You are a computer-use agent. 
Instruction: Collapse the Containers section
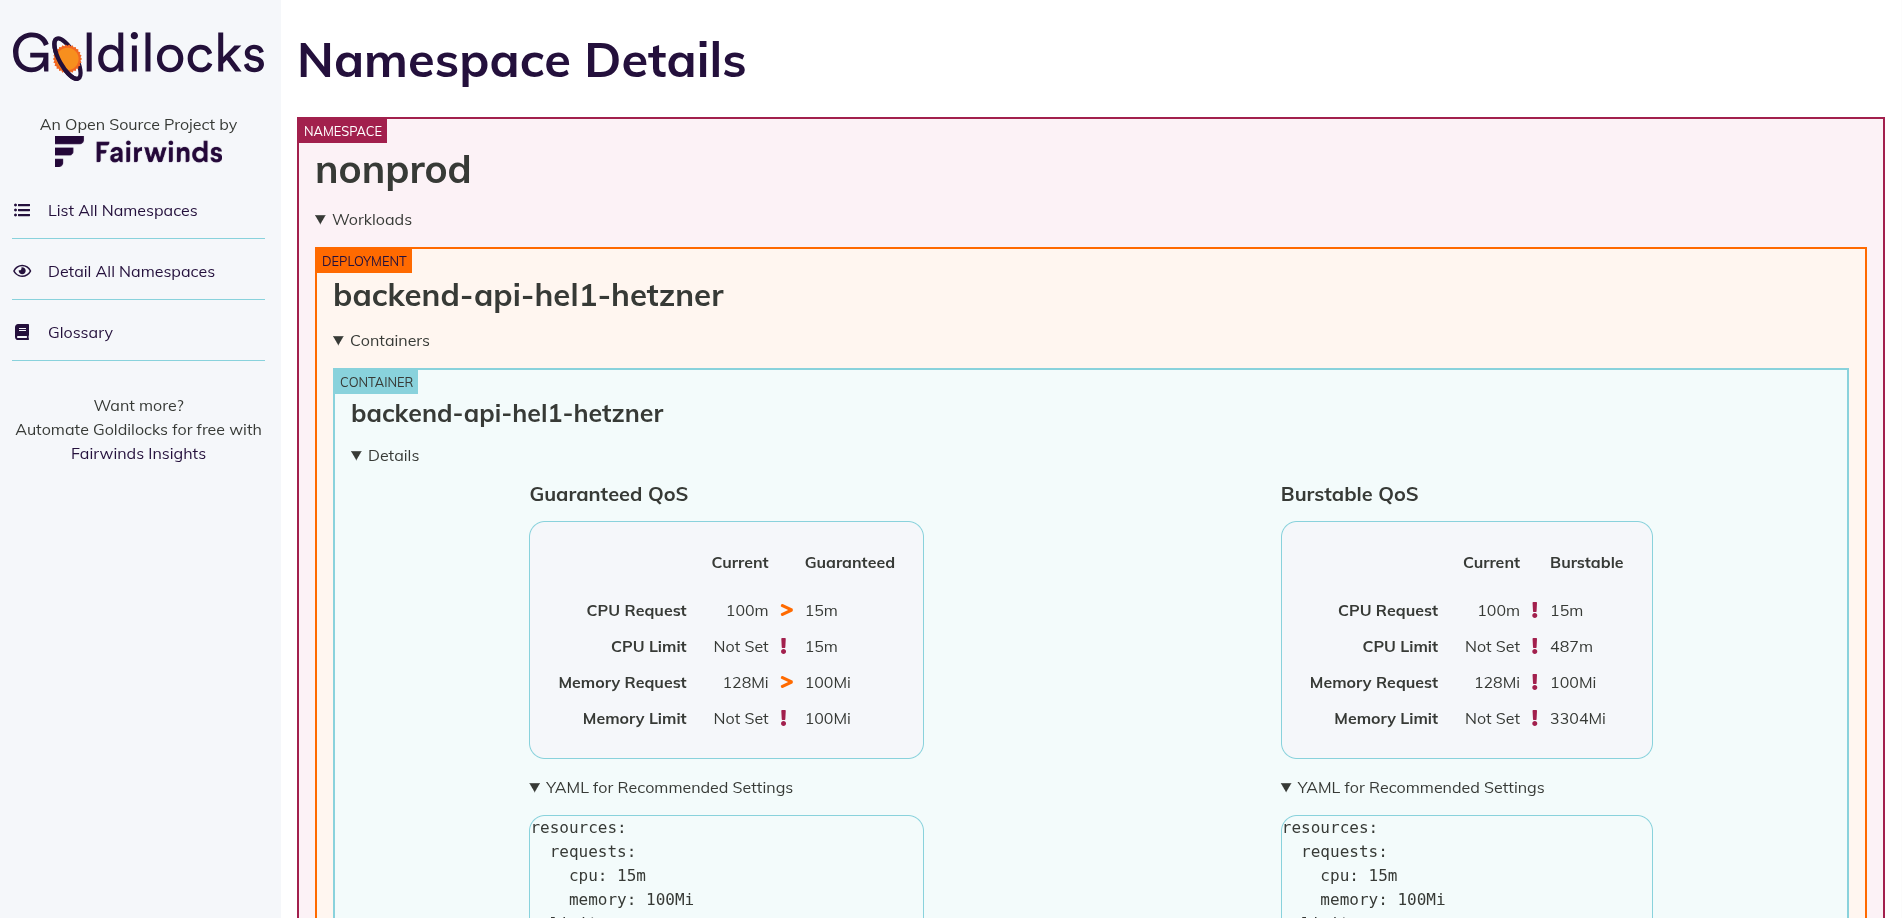(381, 341)
